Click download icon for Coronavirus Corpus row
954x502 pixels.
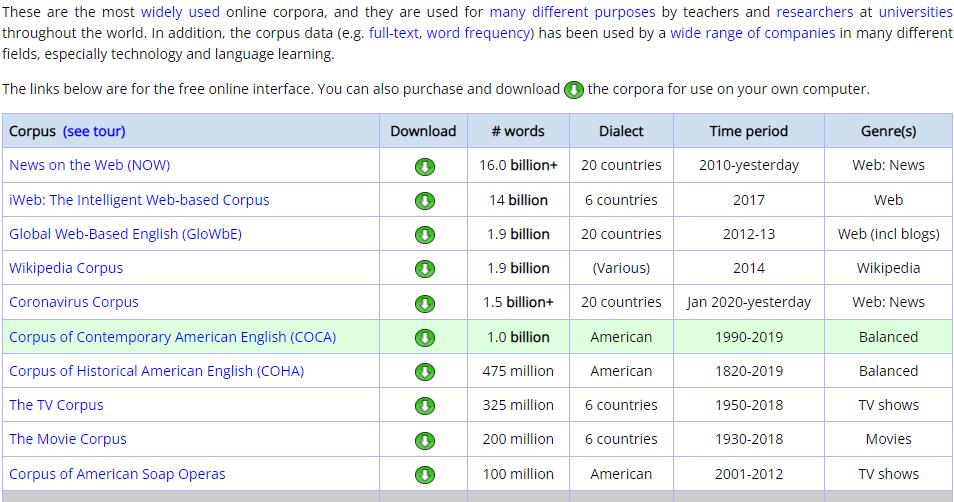click(x=424, y=303)
